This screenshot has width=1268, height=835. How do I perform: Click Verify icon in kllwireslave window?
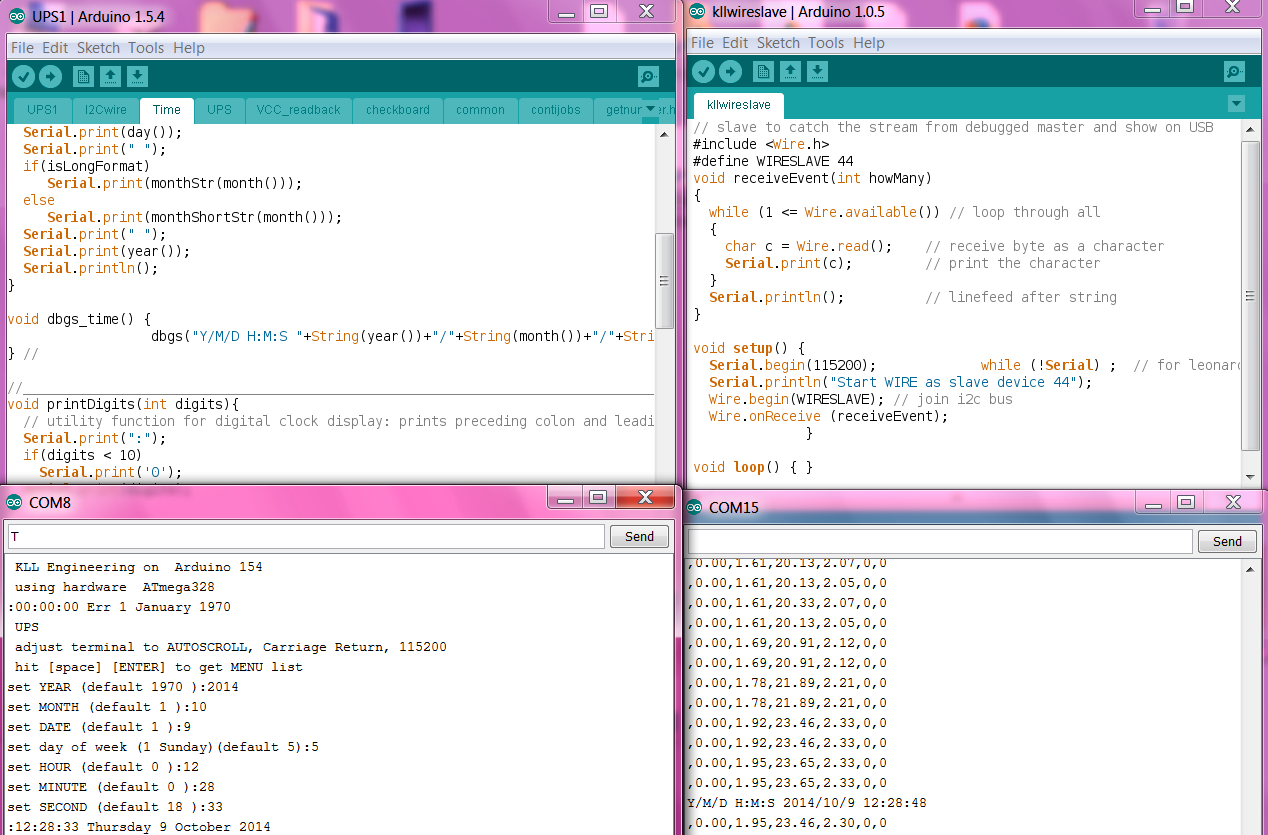point(704,72)
